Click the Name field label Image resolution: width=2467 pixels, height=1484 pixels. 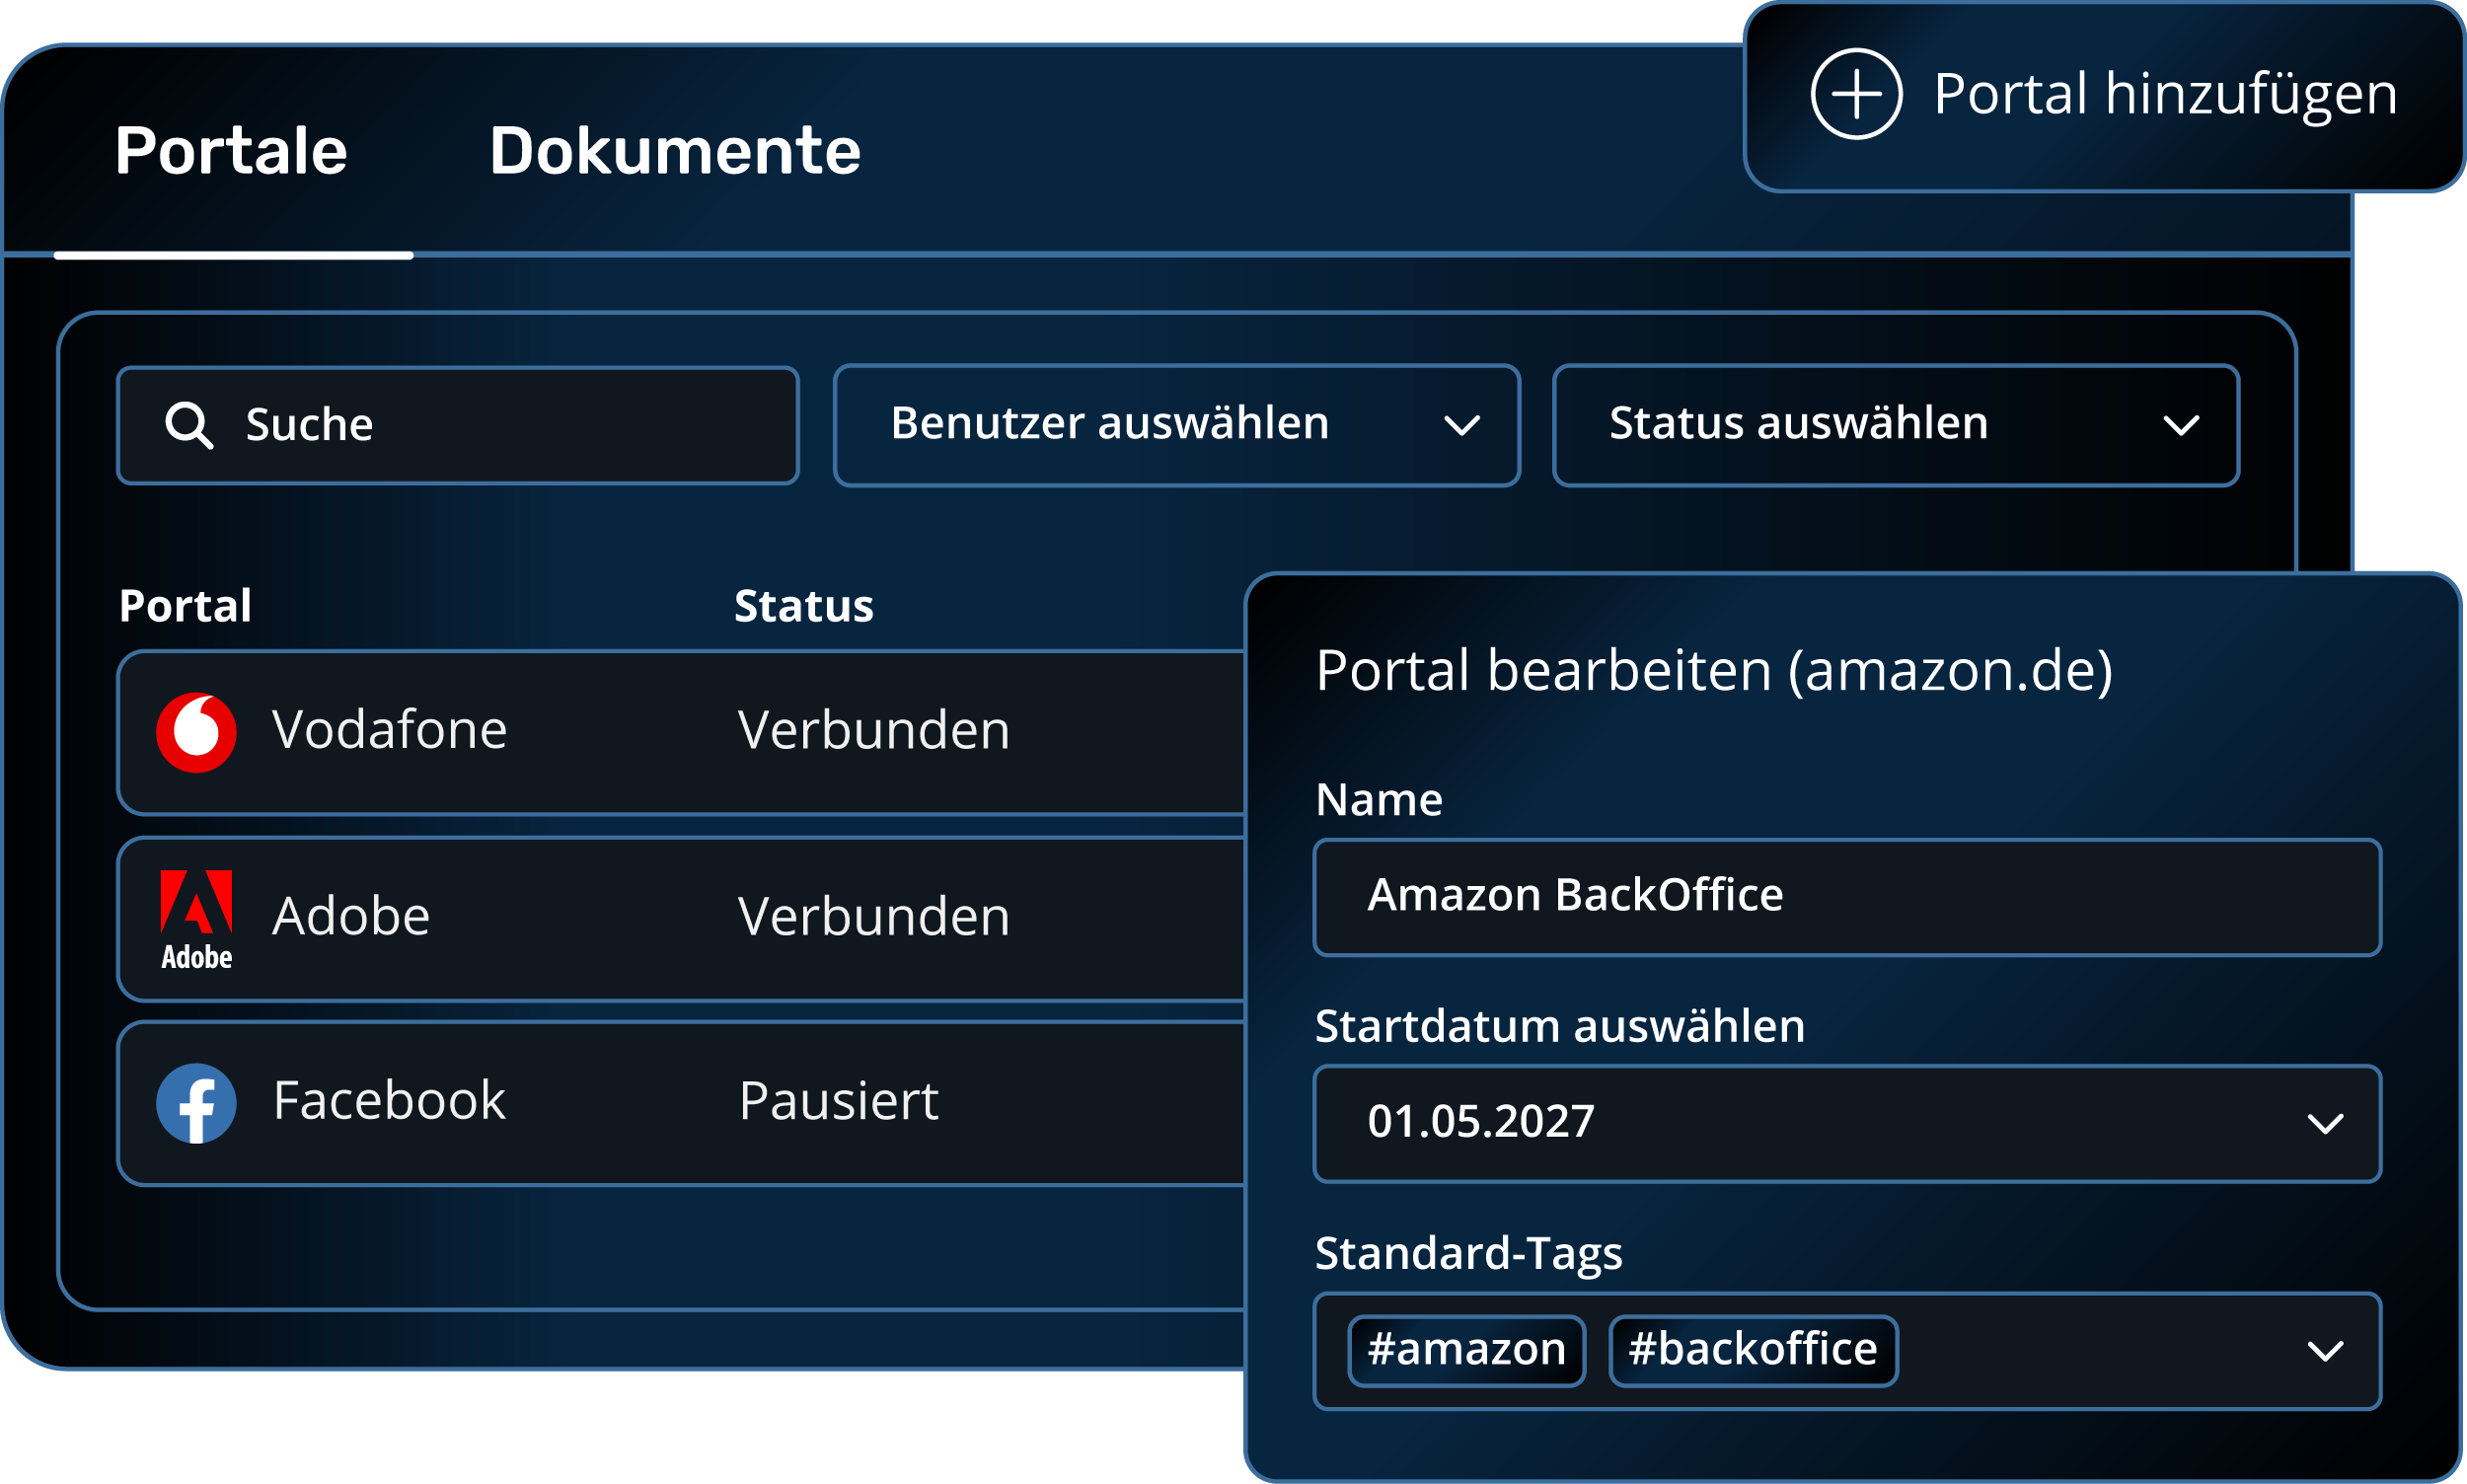1379,799
